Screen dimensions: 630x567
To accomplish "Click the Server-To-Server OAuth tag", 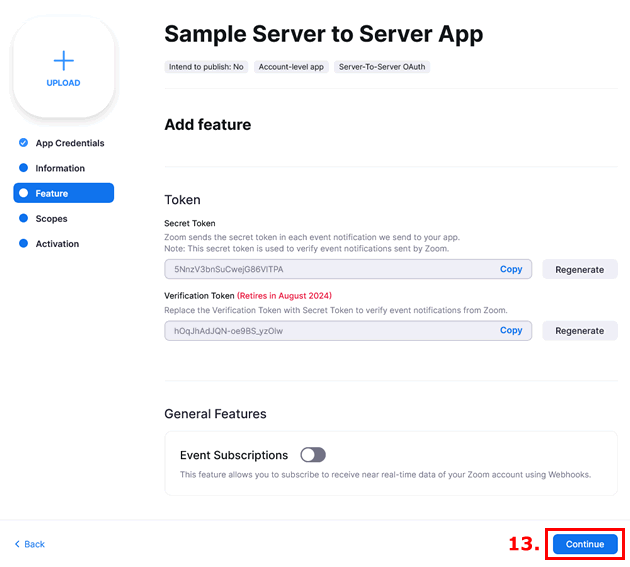I will 381,67.
